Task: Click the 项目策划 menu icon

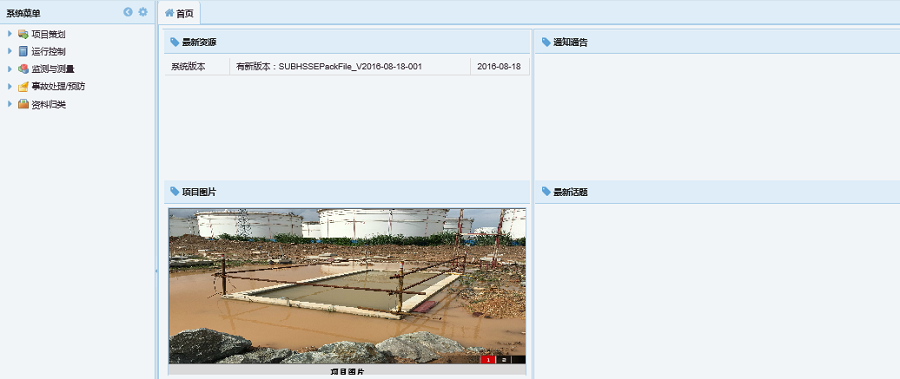Action: (23, 34)
